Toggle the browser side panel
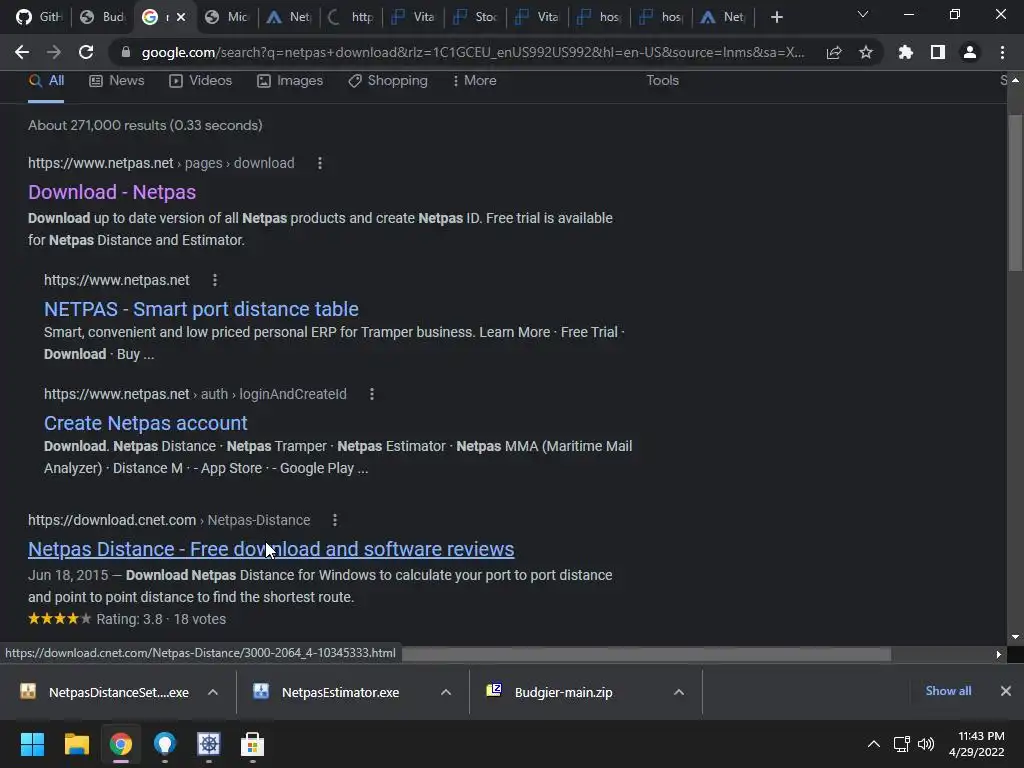 (938, 52)
